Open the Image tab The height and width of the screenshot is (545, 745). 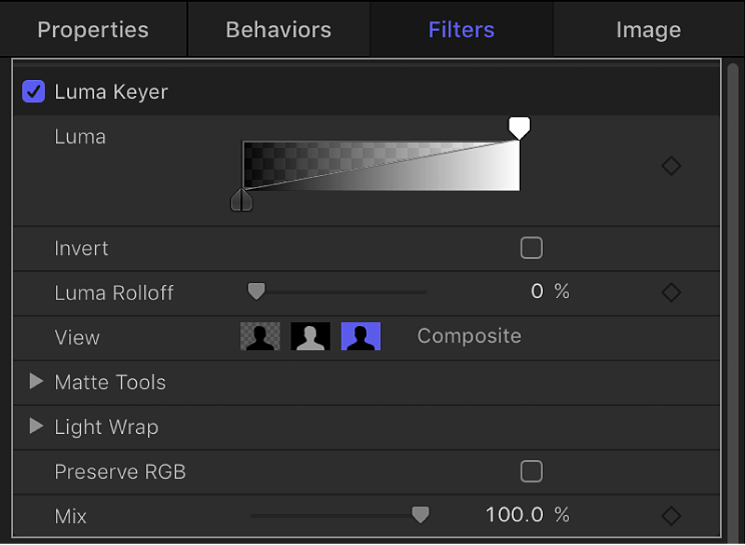point(648,30)
